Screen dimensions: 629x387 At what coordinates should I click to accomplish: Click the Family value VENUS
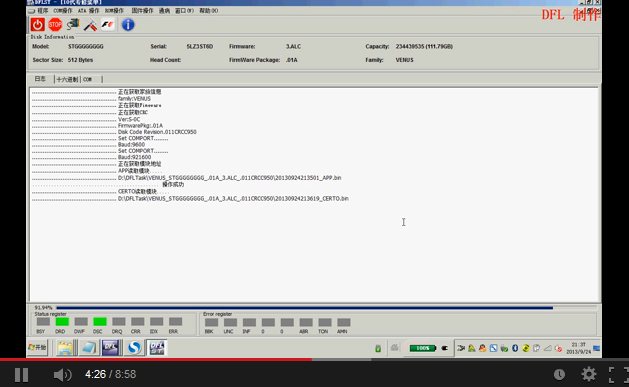pyautogui.click(x=404, y=60)
